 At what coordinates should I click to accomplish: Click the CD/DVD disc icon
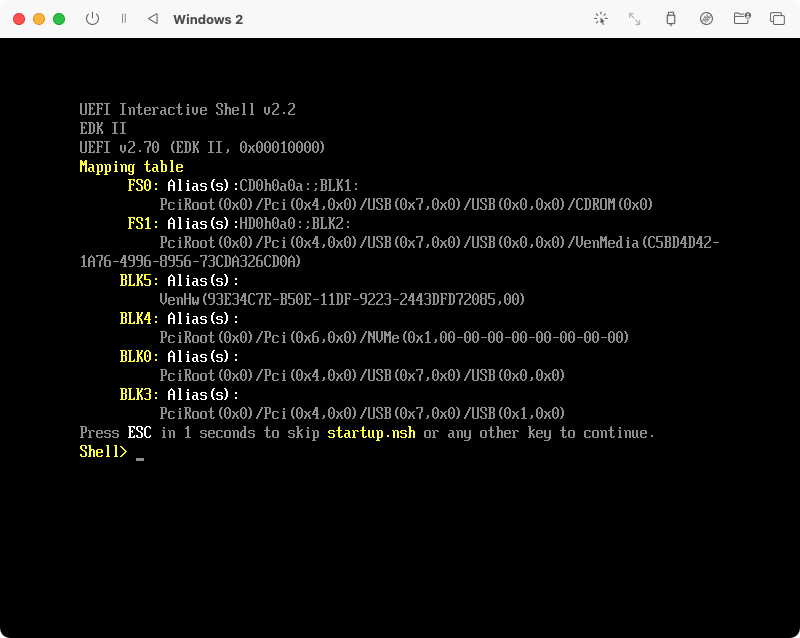point(705,18)
